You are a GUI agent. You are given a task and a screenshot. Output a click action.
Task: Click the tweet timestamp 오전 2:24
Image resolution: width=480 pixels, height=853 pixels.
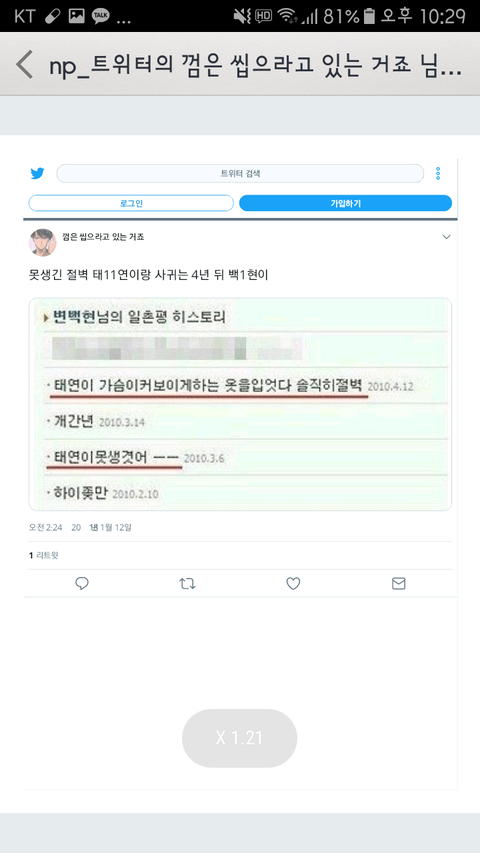click(45, 527)
